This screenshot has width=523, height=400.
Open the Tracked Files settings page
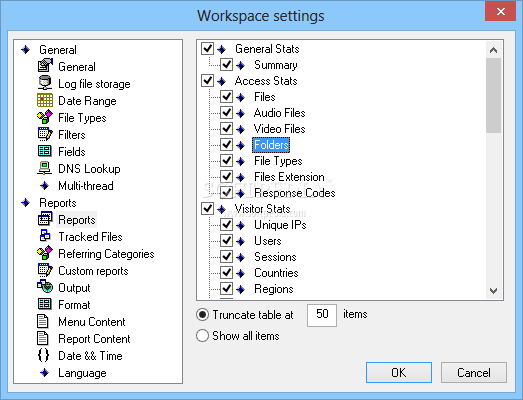(90, 237)
